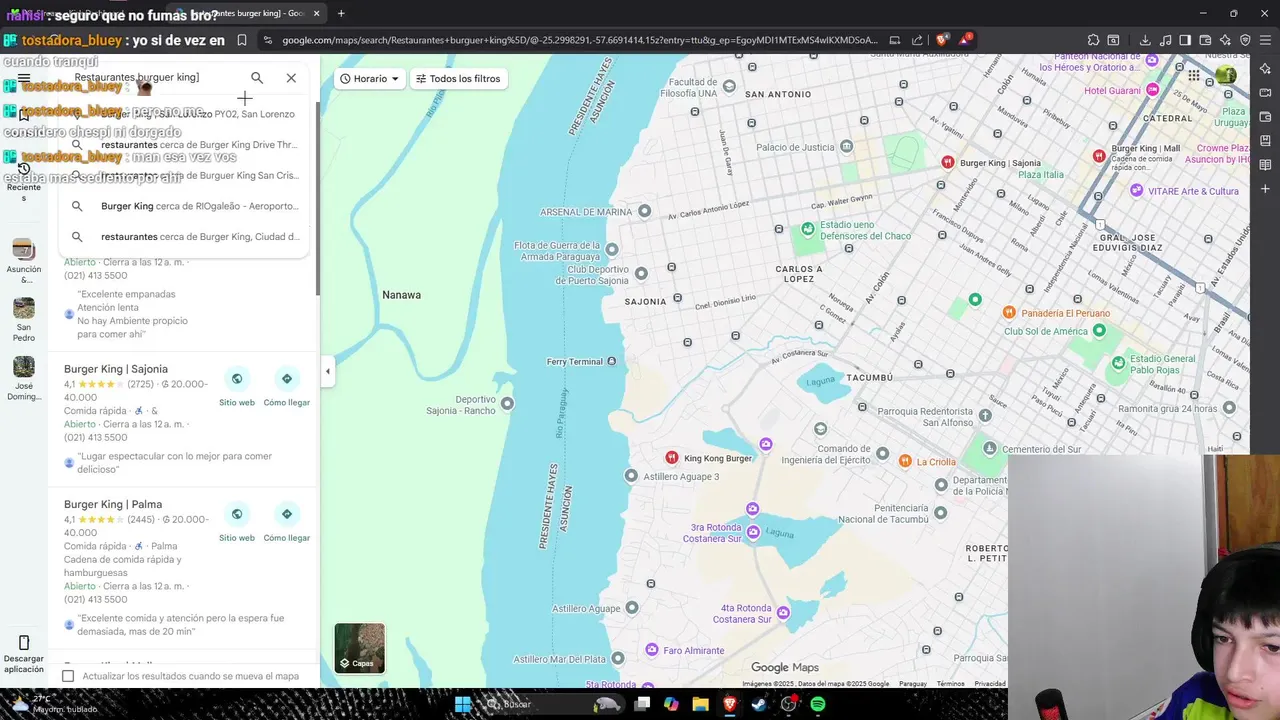Open the Google apps grid
Viewport: 1280px width, 720px height.
pos(1194,75)
